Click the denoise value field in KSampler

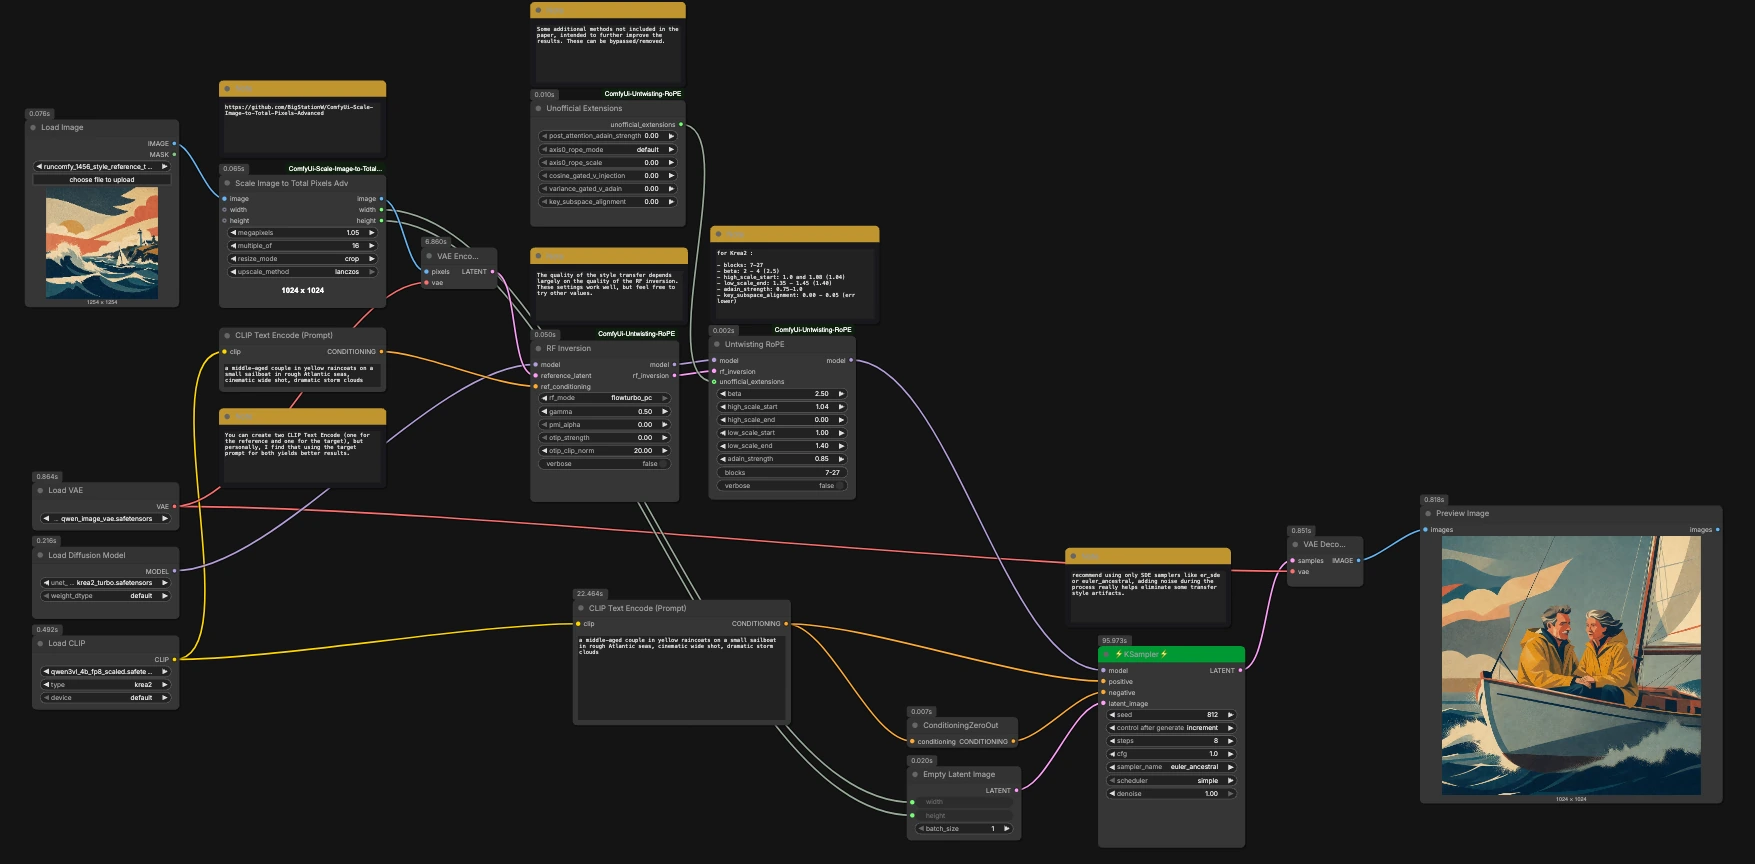coord(1171,794)
